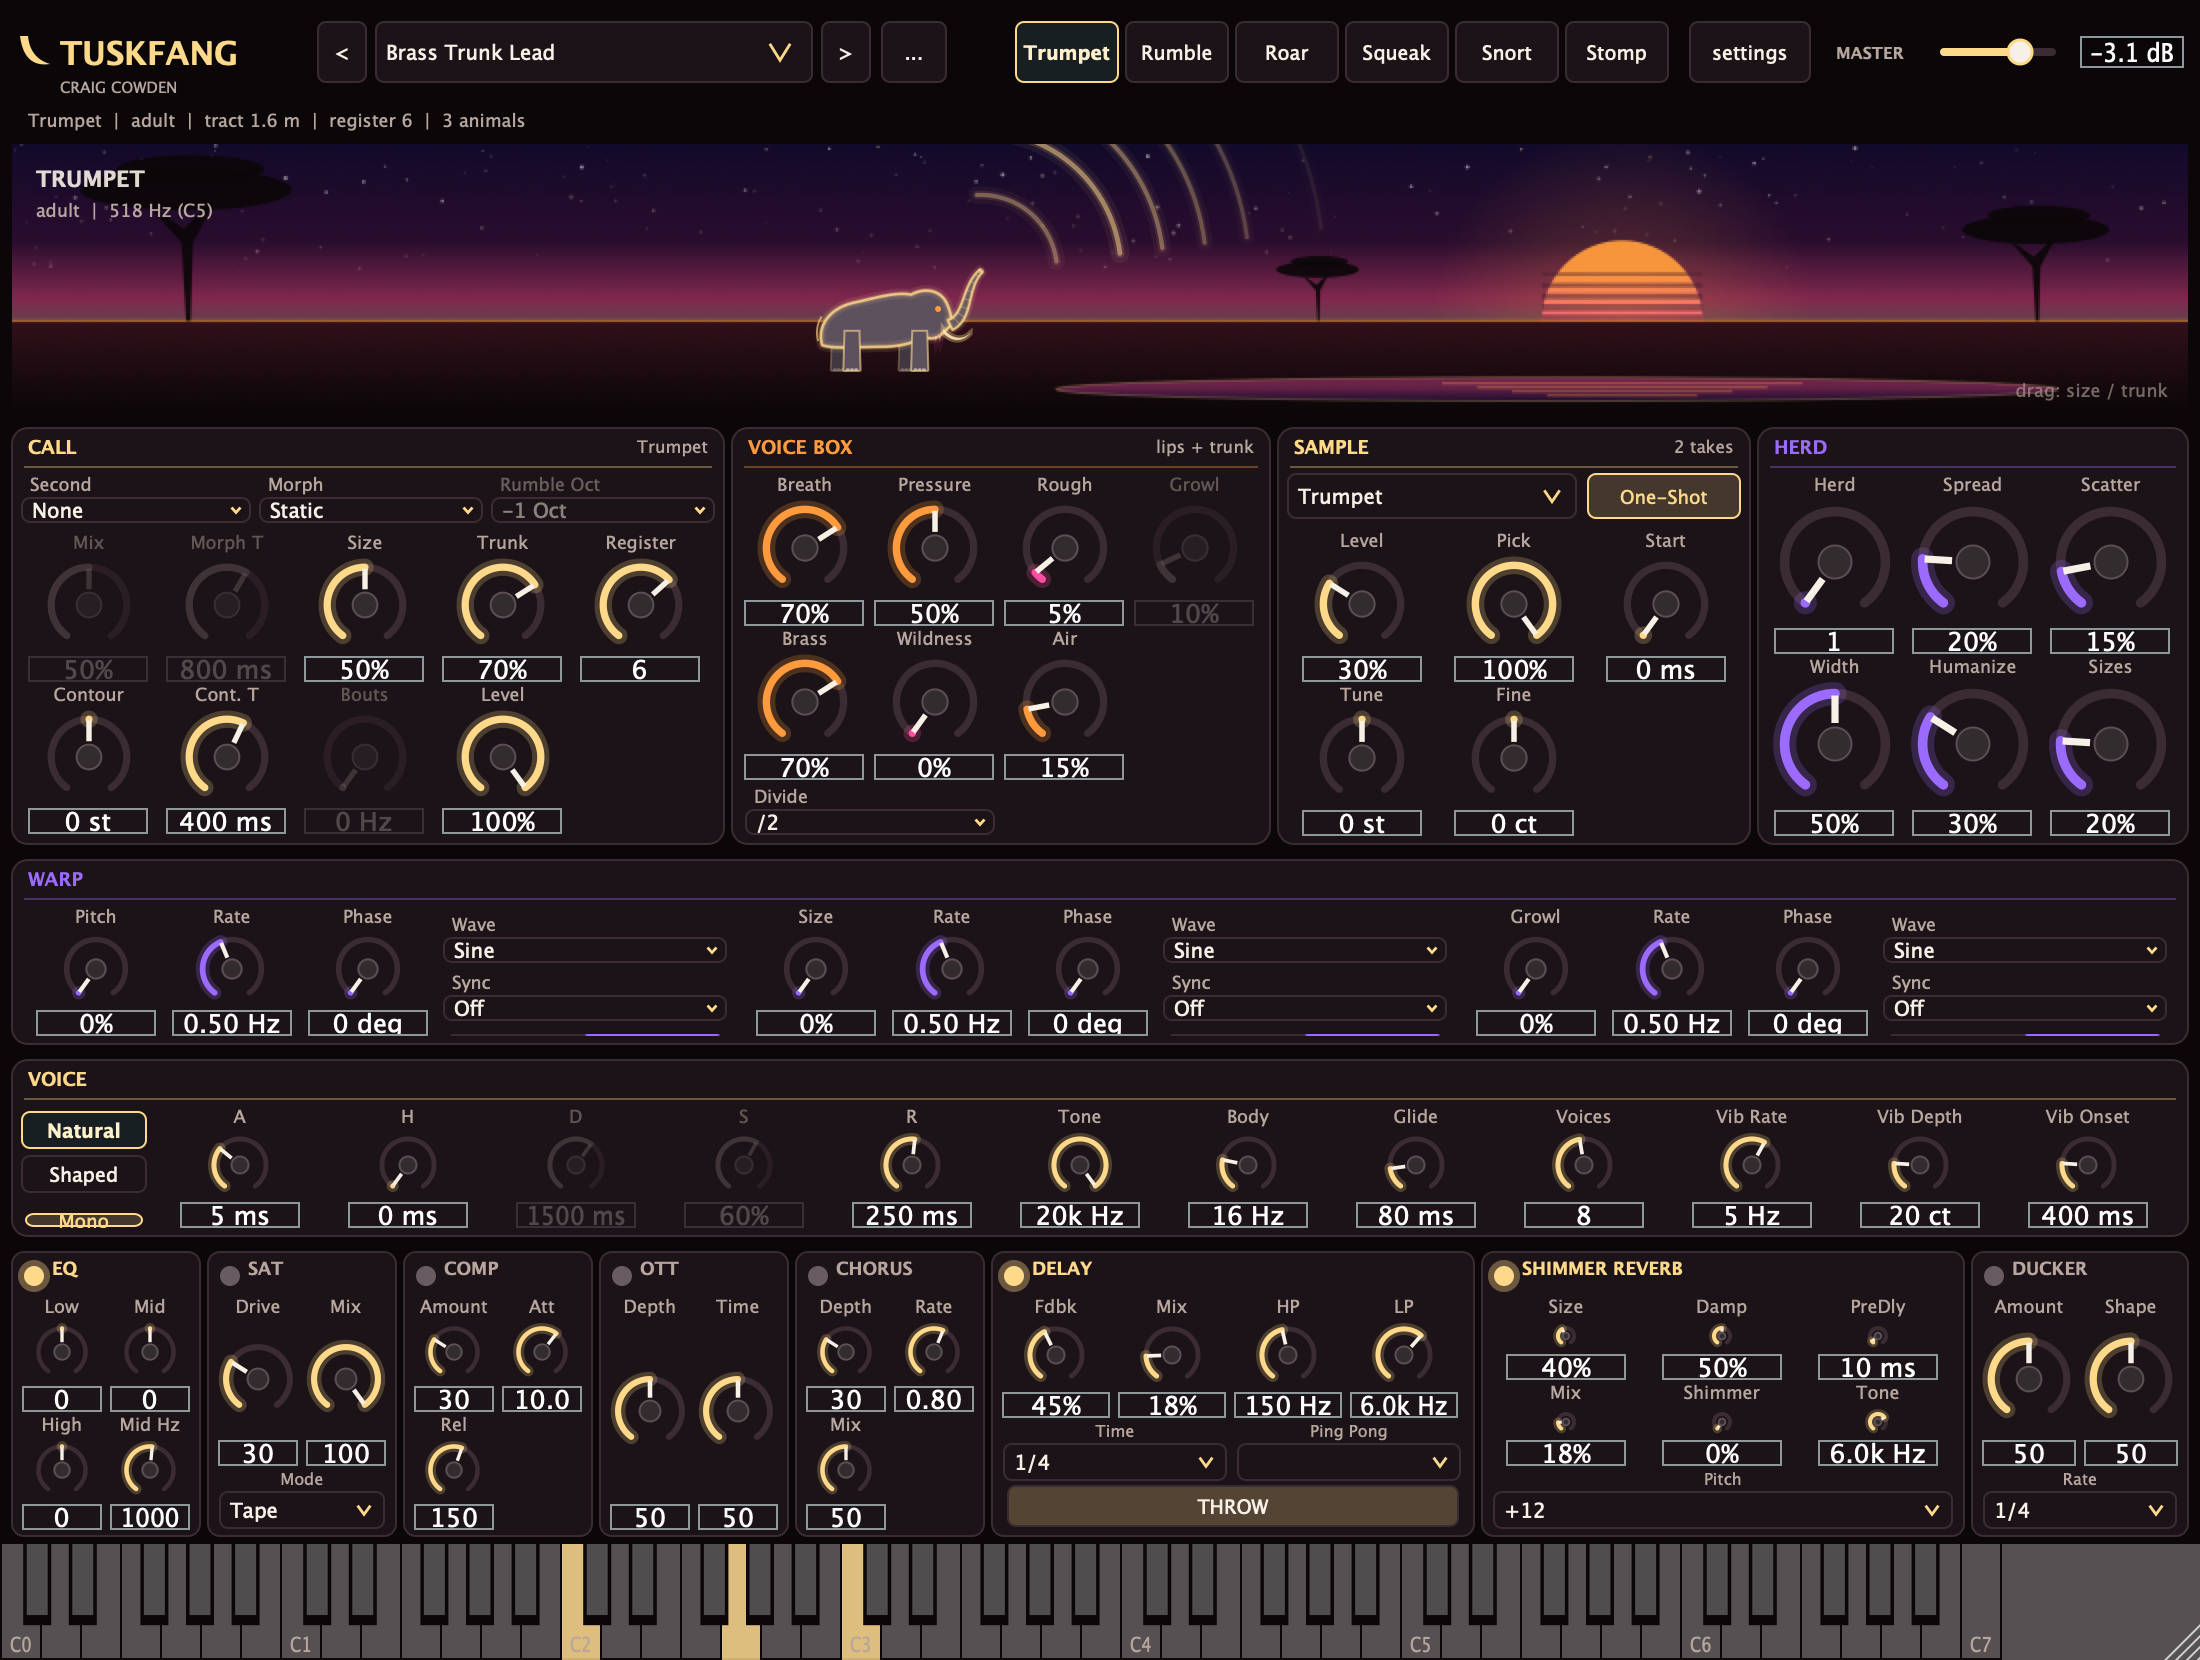Image resolution: width=2200 pixels, height=1660 pixels.
Task: Click the Brass knob in Voice Box
Action: coord(804,702)
